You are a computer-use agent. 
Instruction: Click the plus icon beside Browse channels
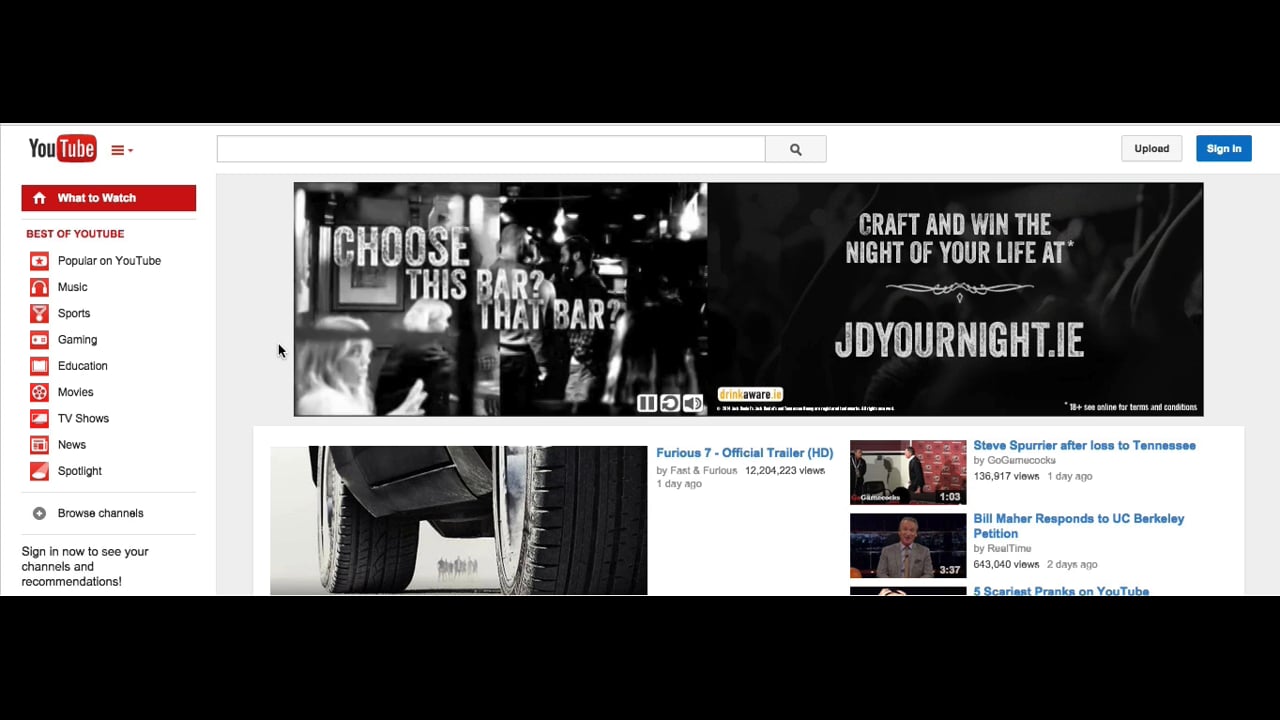[x=39, y=513]
